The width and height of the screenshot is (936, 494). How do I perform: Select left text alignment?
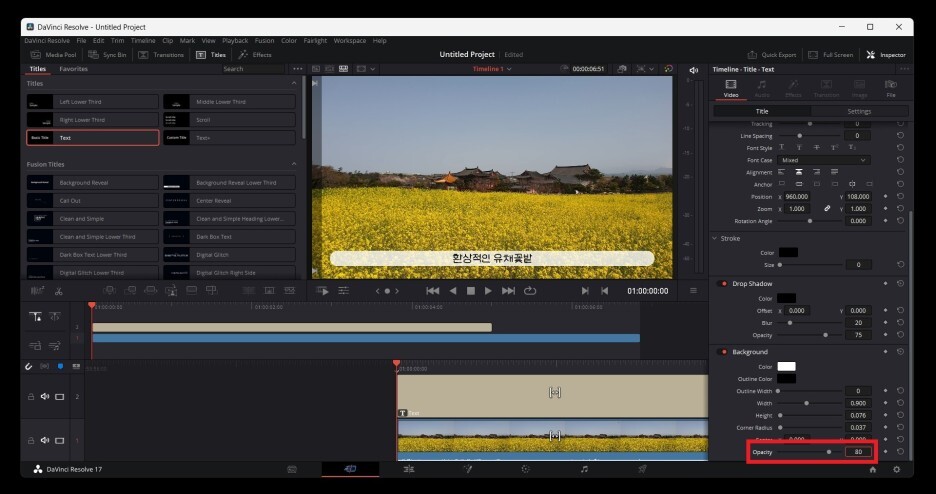pyautogui.click(x=781, y=172)
